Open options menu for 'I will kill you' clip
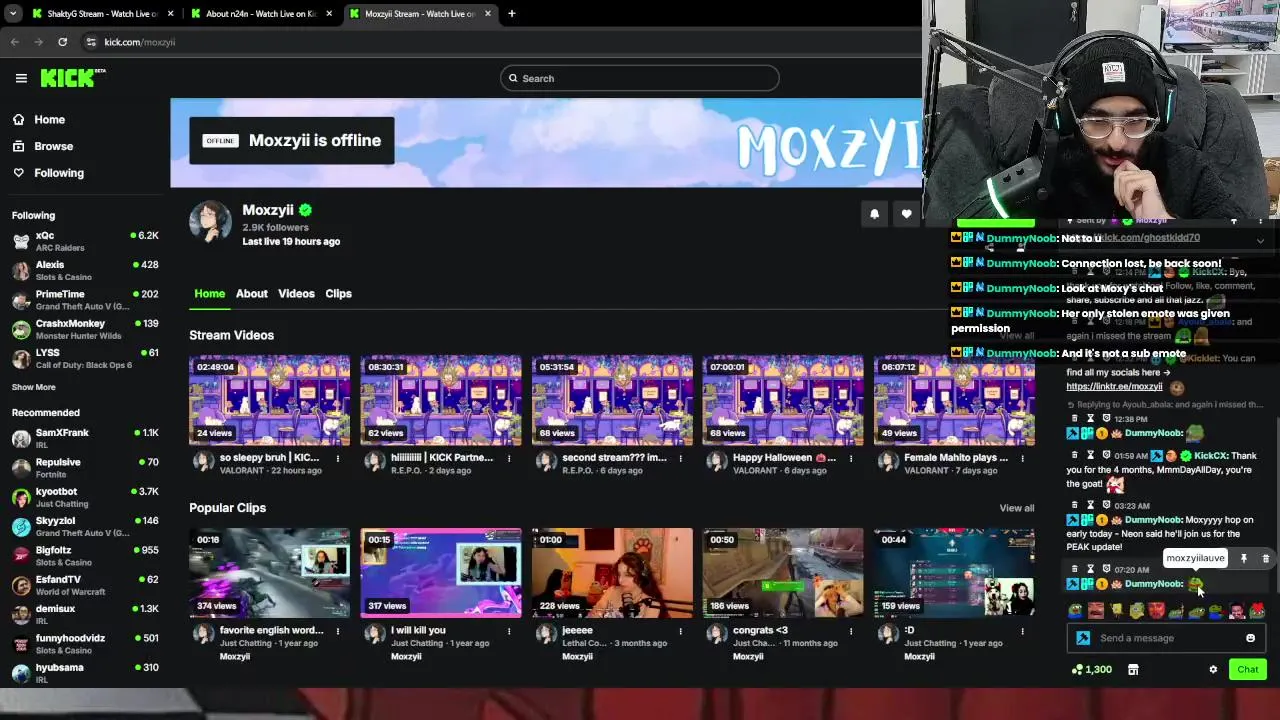Viewport: 1280px width, 720px height. 509,631
